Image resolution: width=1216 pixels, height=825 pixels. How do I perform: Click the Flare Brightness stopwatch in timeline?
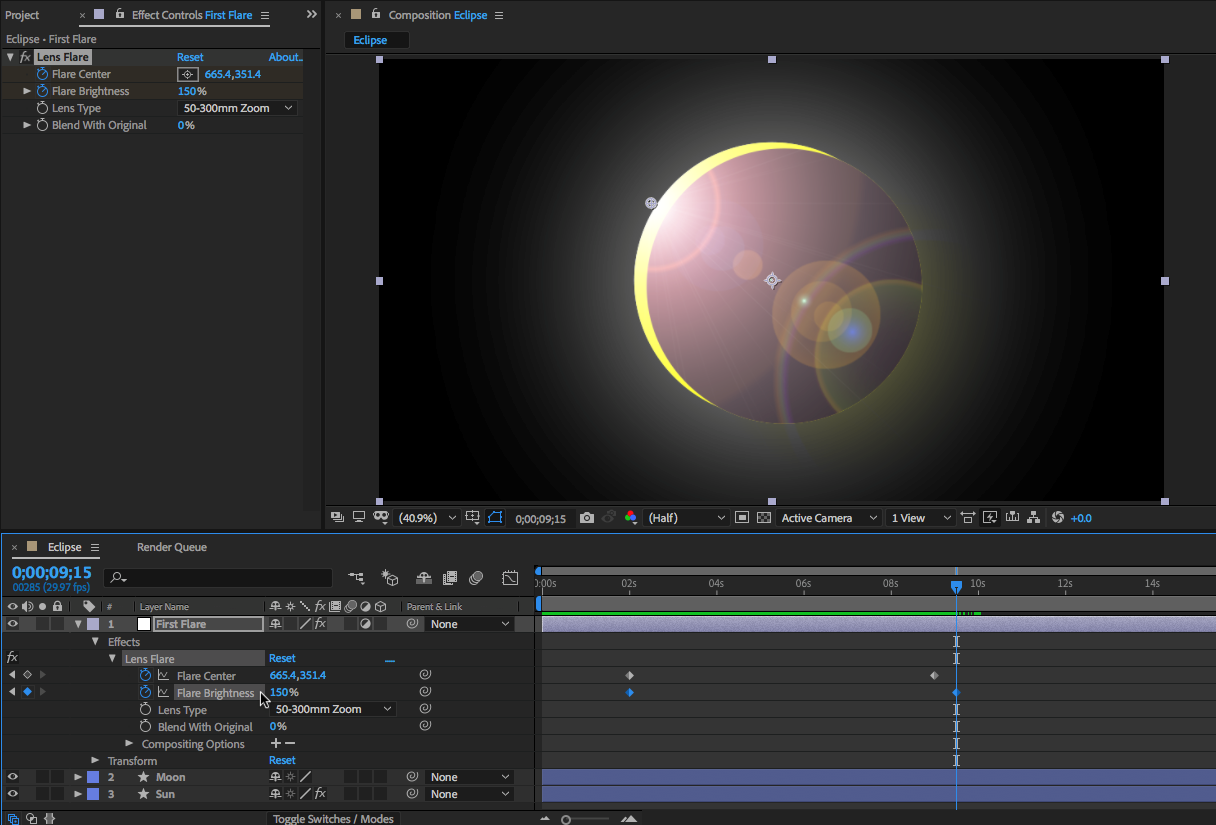[146, 693]
